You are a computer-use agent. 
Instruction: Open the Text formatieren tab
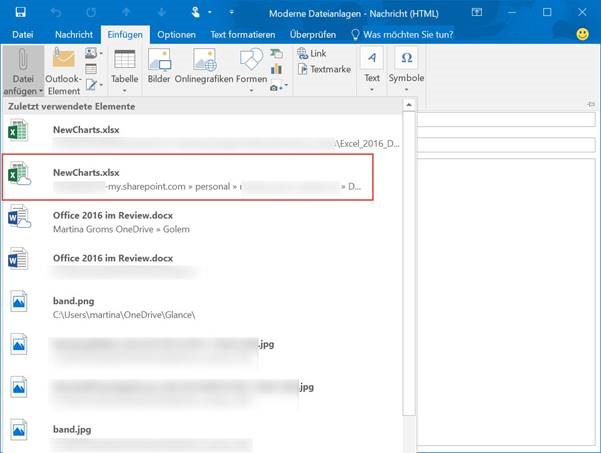pos(243,34)
